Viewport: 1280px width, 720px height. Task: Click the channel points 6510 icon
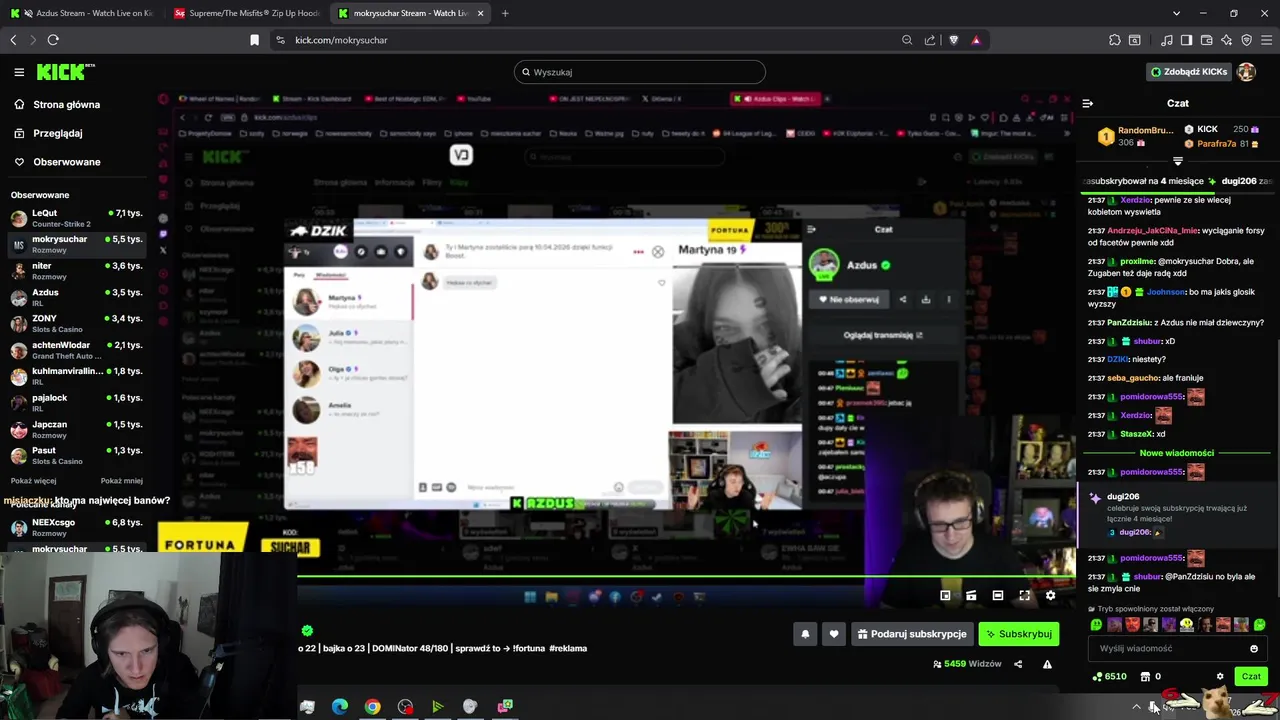[1110, 677]
